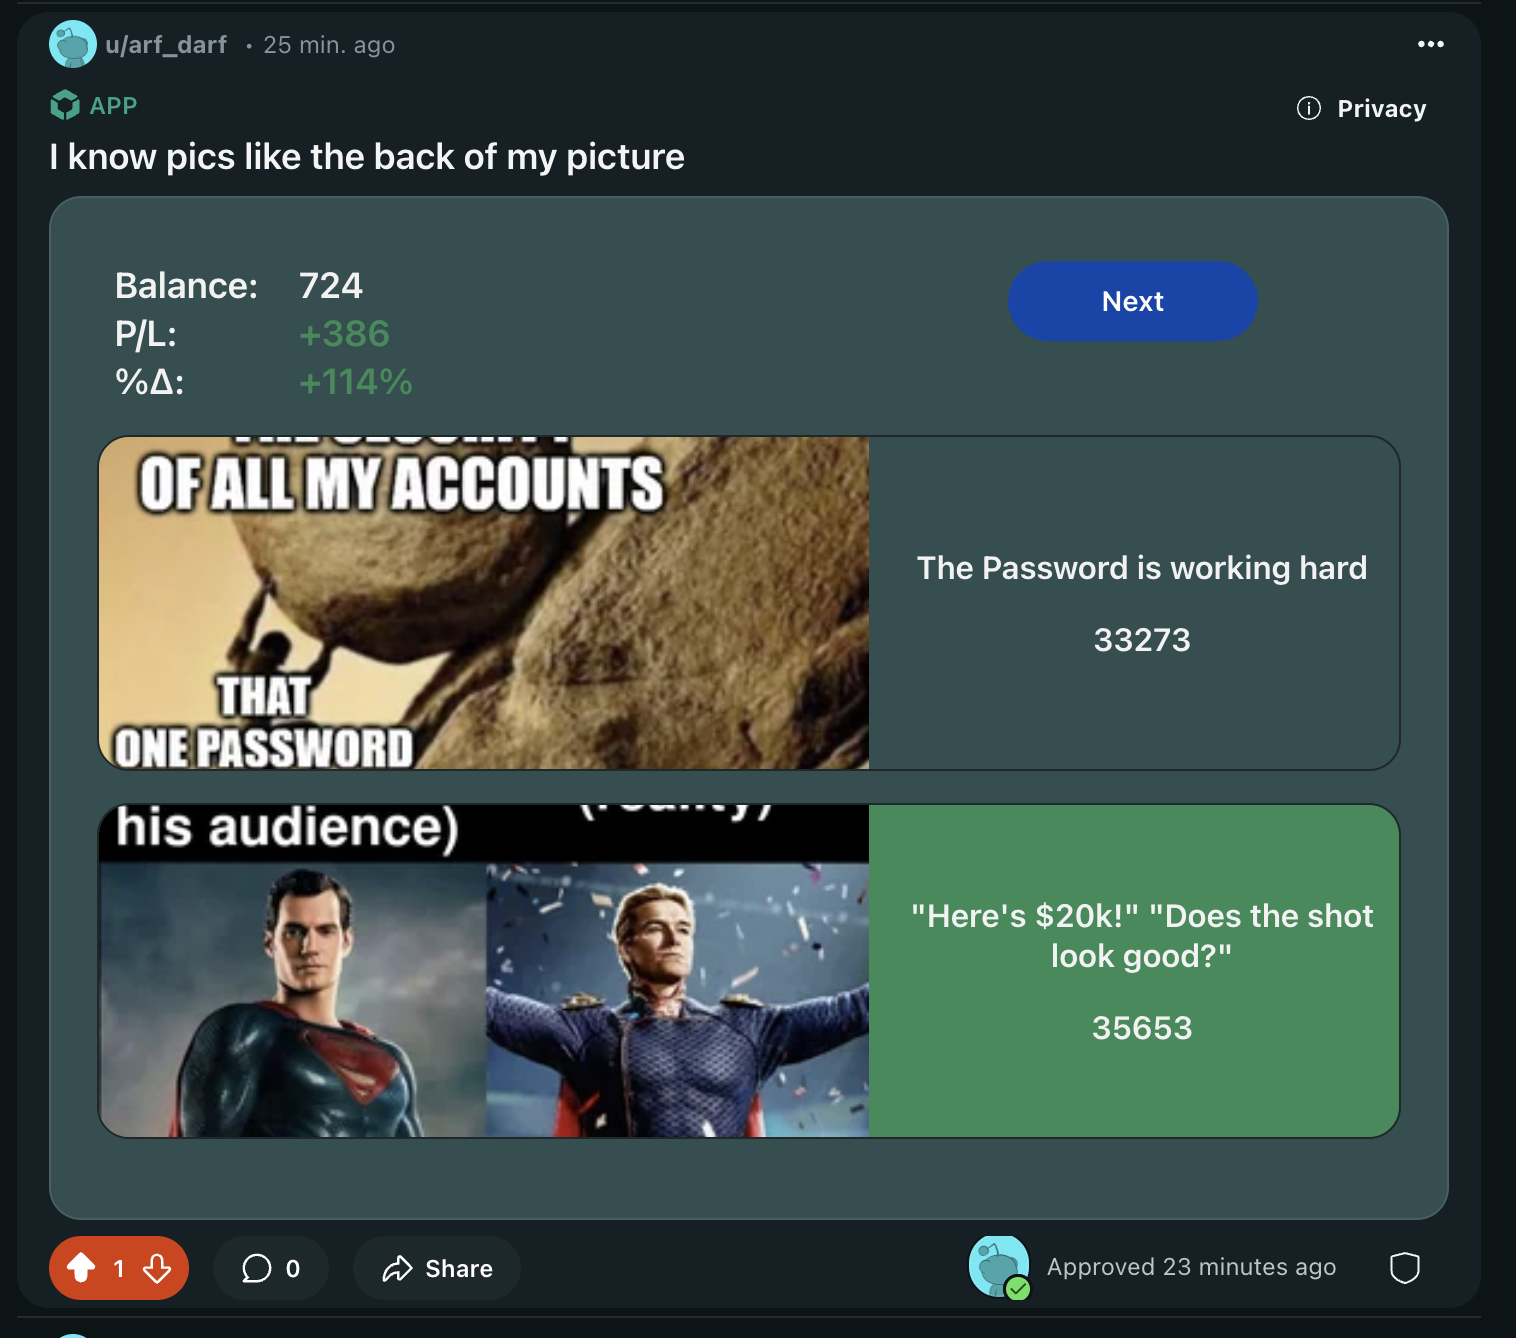Click the number 33273
The width and height of the screenshot is (1516, 1338).
[1142, 640]
